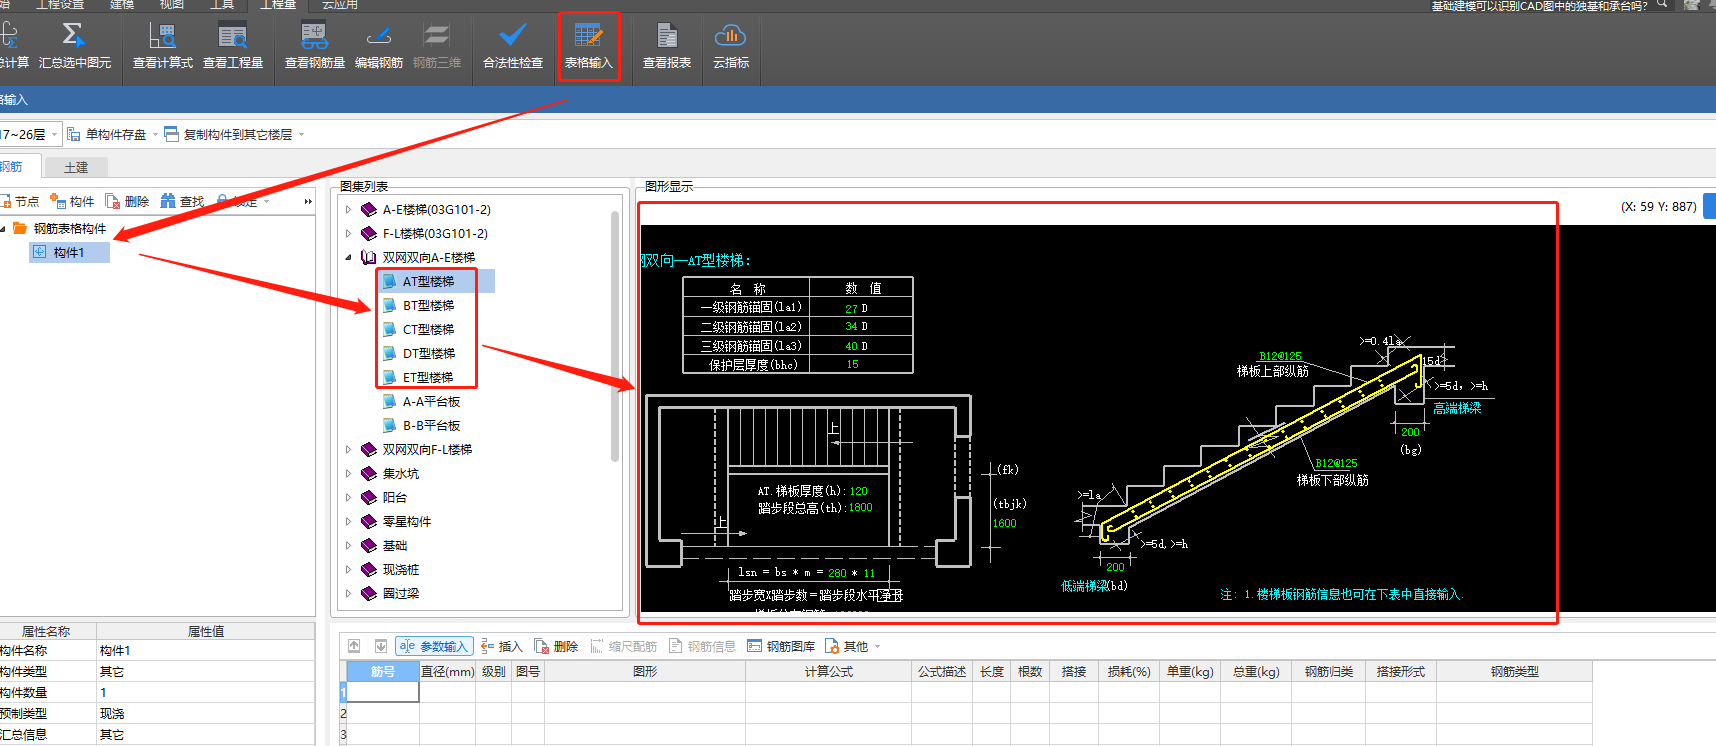Open 查看报表 report icon

tap(667, 35)
